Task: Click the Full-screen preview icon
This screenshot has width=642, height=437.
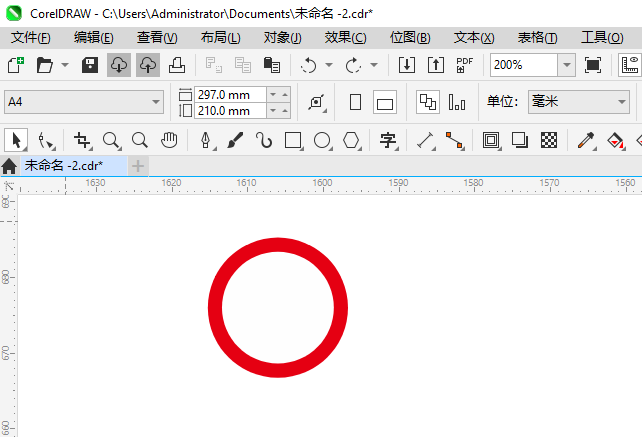Action: click(593, 65)
